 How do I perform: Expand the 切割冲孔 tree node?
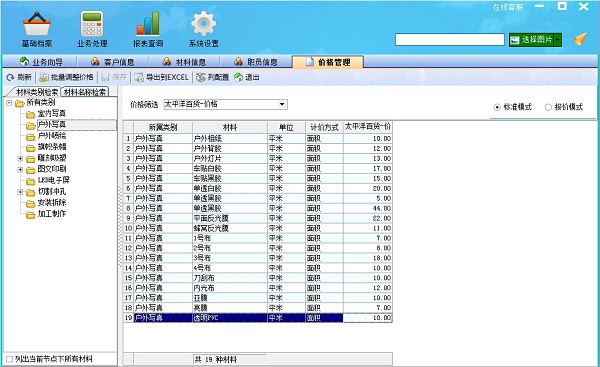click(x=20, y=192)
